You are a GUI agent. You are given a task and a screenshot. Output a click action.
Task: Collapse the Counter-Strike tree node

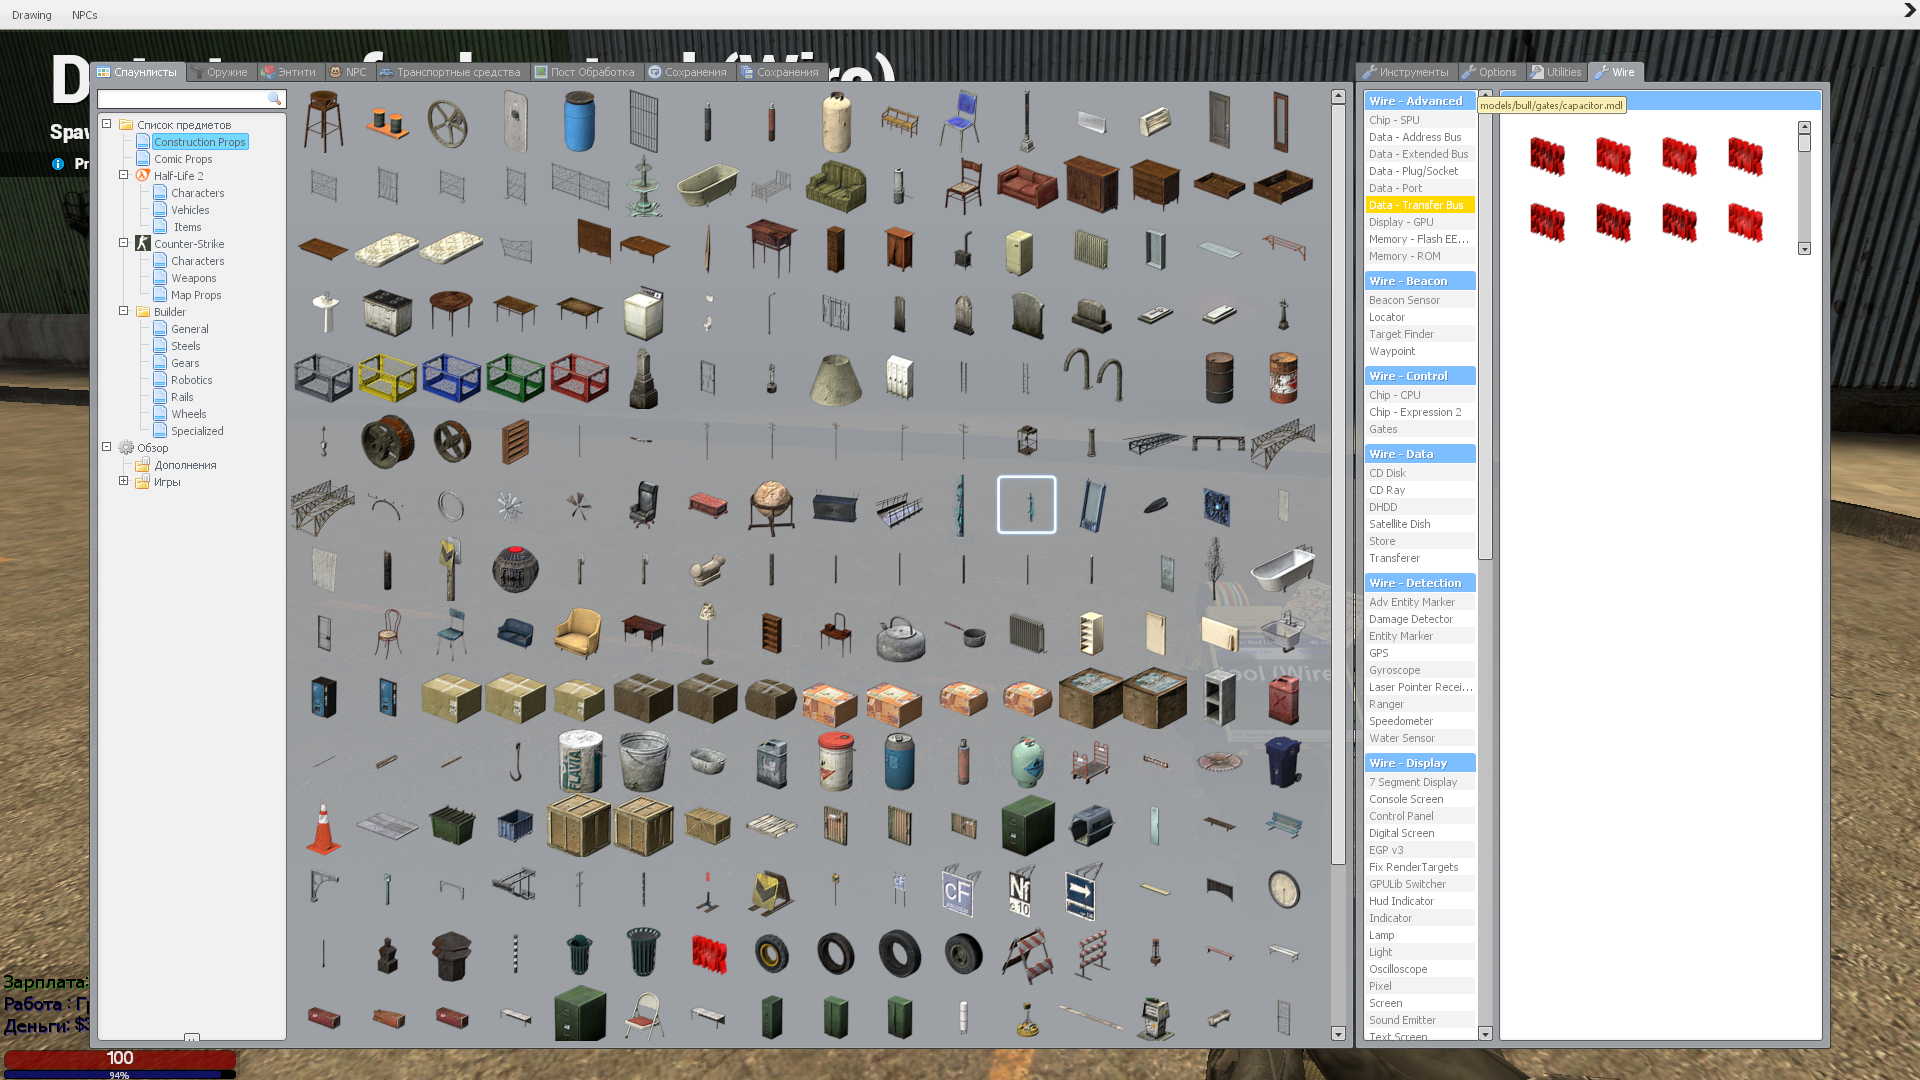[124, 243]
